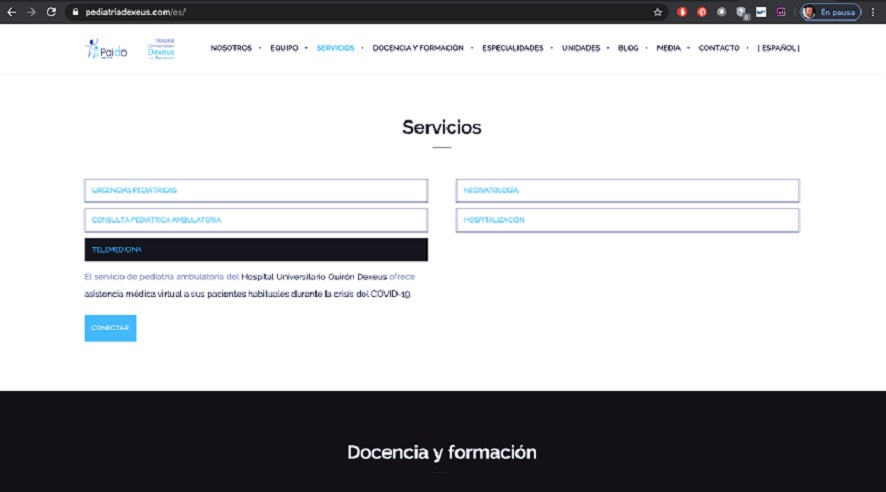Image resolution: width=886 pixels, height=492 pixels.
Task: Click the padlock site security icon
Action: [73, 12]
